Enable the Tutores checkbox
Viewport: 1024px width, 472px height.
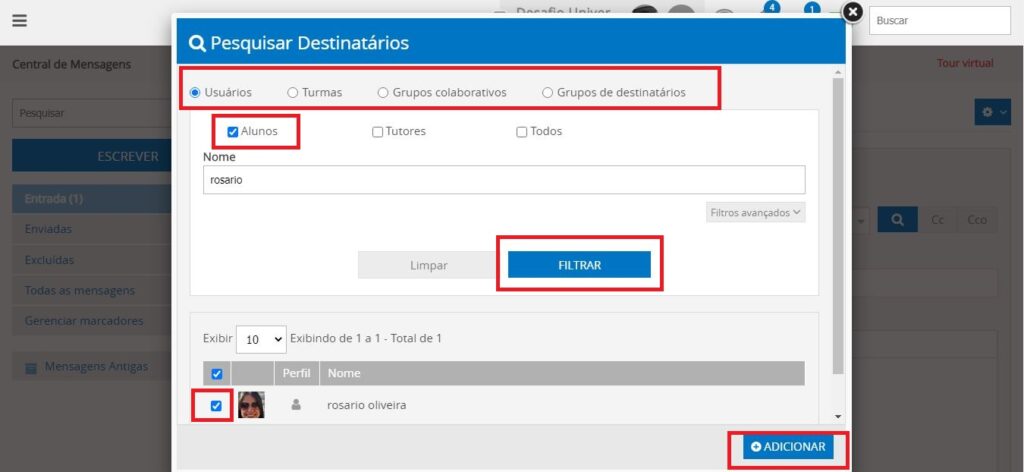(x=377, y=132)
